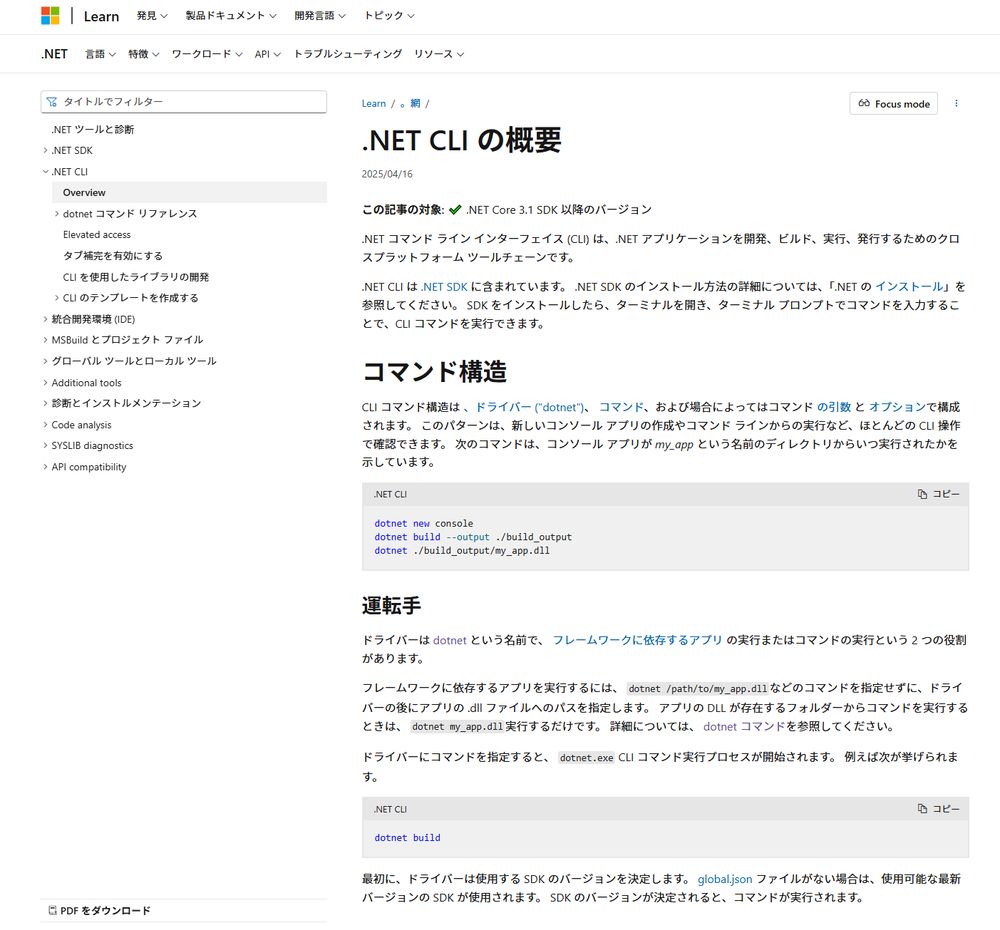Expand CLI のテンプレートを作成する node
The image size is (1000, 930).
pyautogui.click(x=57, y=298)
